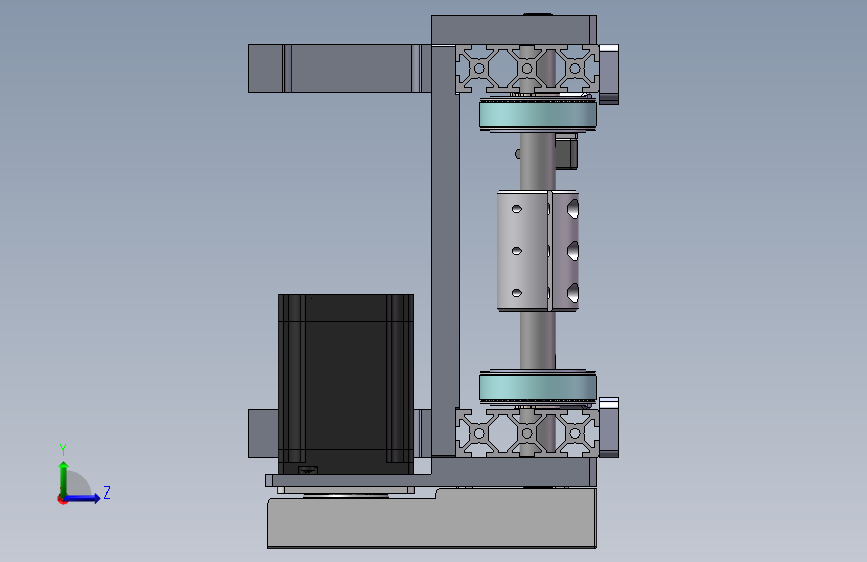Image resolution: width=867 pixels, height=562 pixels.
Task: Select the horizontal gray arm at upper left
Action: tap(339, 69)
